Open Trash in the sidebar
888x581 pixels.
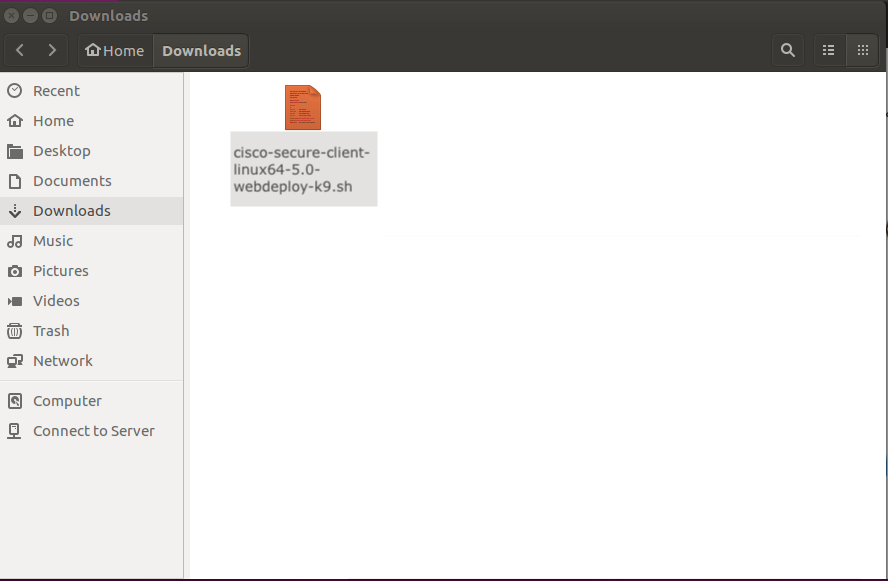pyautogui.click(x=91, y=331)
